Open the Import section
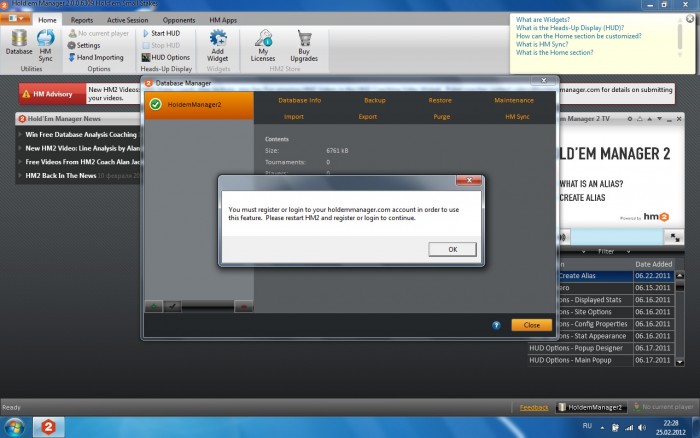Image resolution: width=700 pixels, height=438 pixels. click(293, 117)
